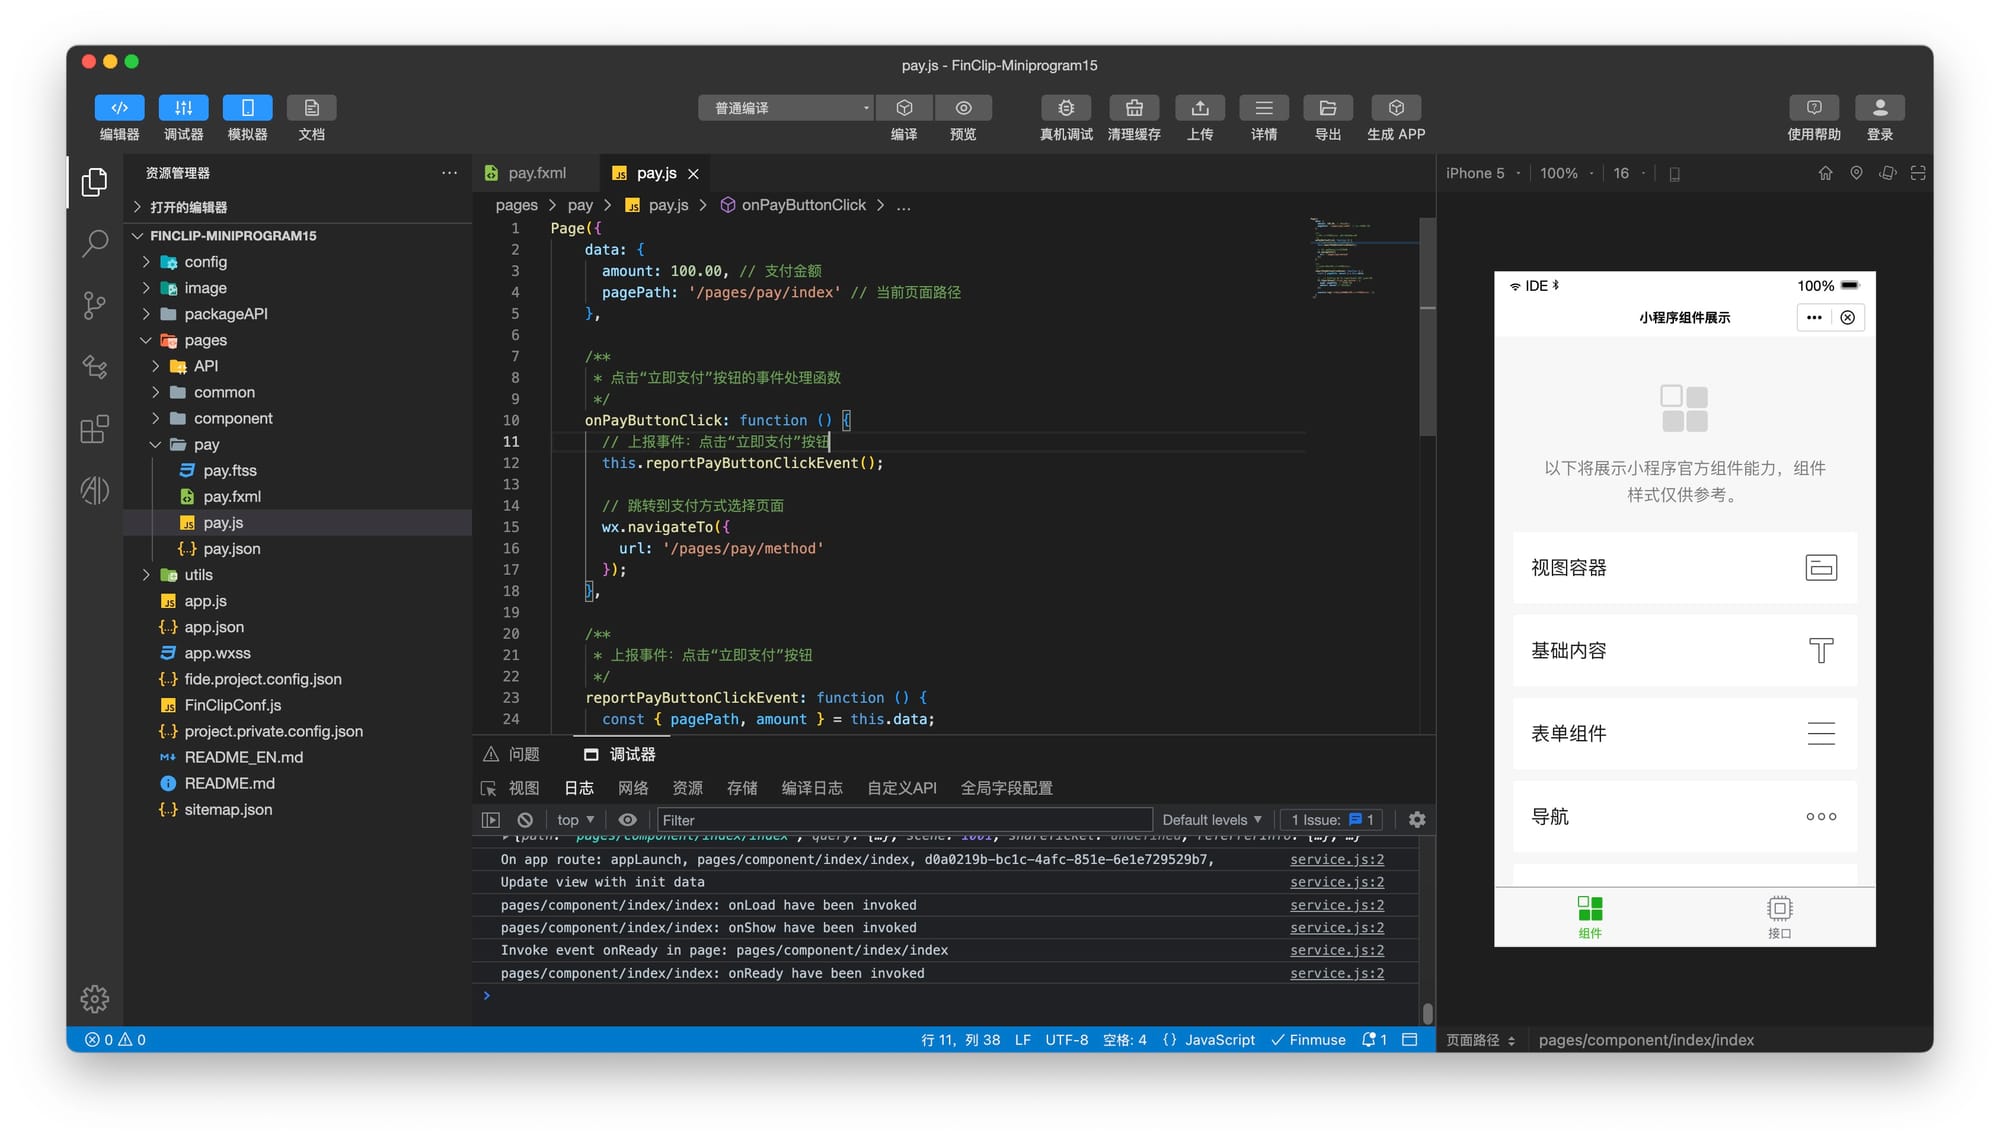Open the Default levels dropdown
The height and width of the screenshot is (1140, 2000).
point(1211,820)
